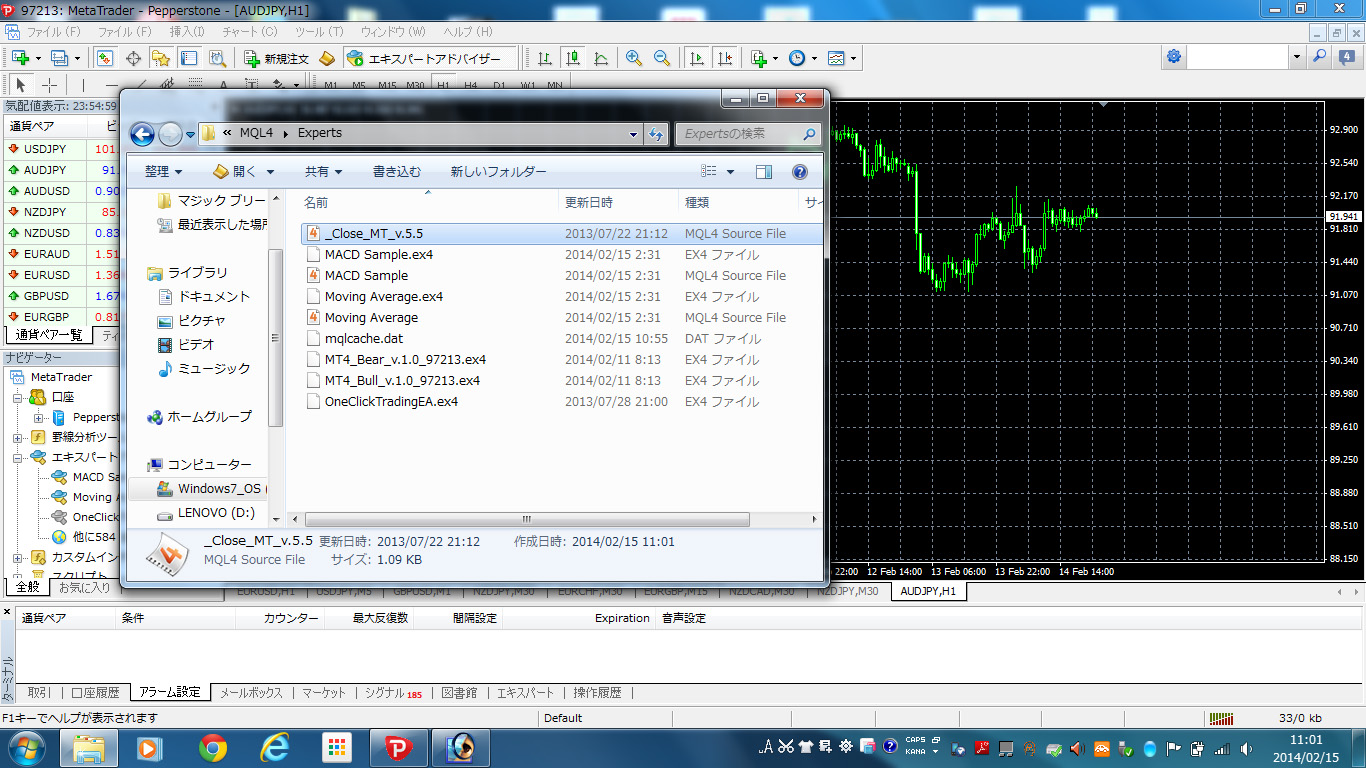Open the profiles icon in toolbar
1366x768 pixels.
(x=59, y=58)
